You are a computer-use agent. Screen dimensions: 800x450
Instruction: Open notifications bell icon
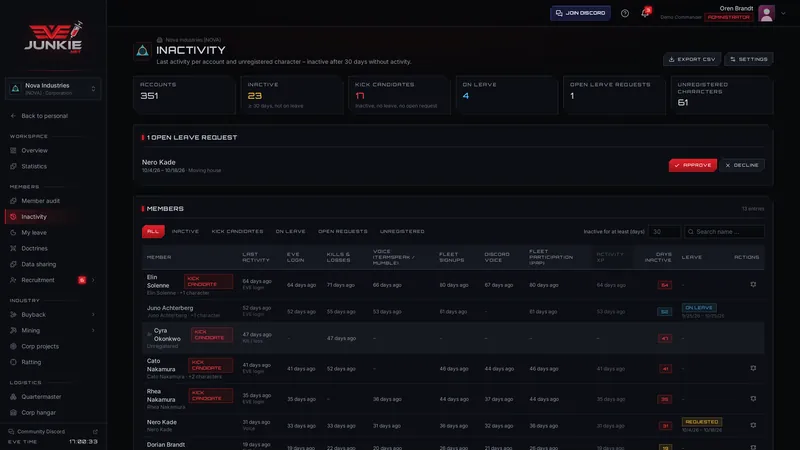(645, 13)
